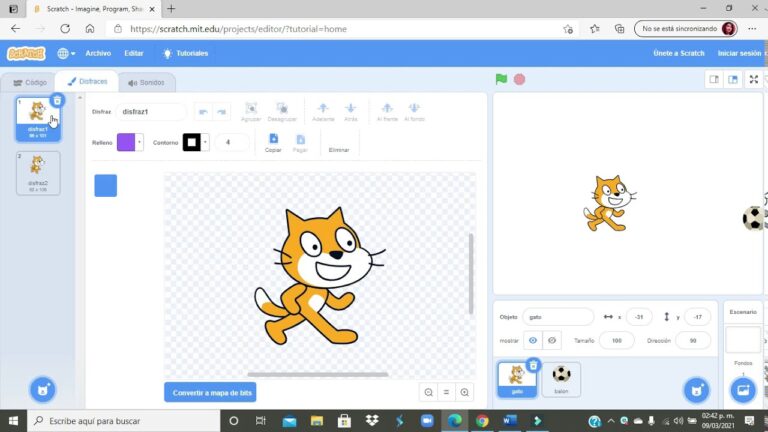Image resolution: width=768 pixels, height=432 pixels.
Task: Open the Relleno fill color dropdown
Action: (130, 142)
